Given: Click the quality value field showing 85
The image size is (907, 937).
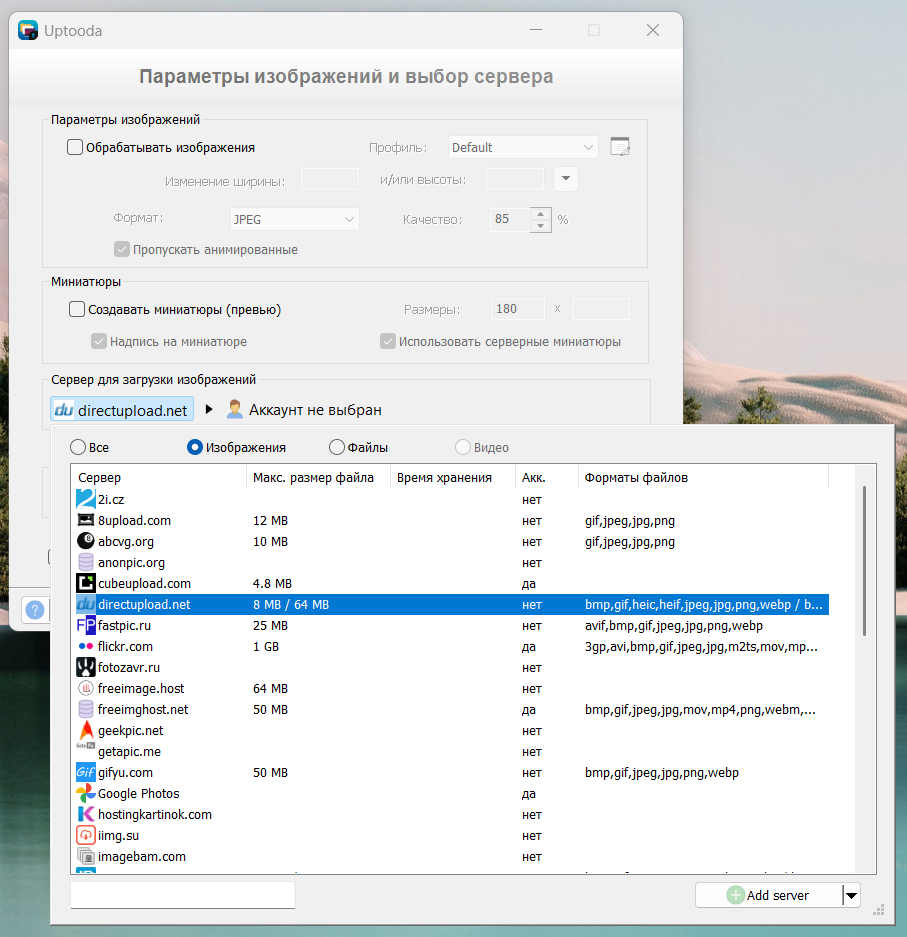Looking at the screenshot, I should click(510, 219).
